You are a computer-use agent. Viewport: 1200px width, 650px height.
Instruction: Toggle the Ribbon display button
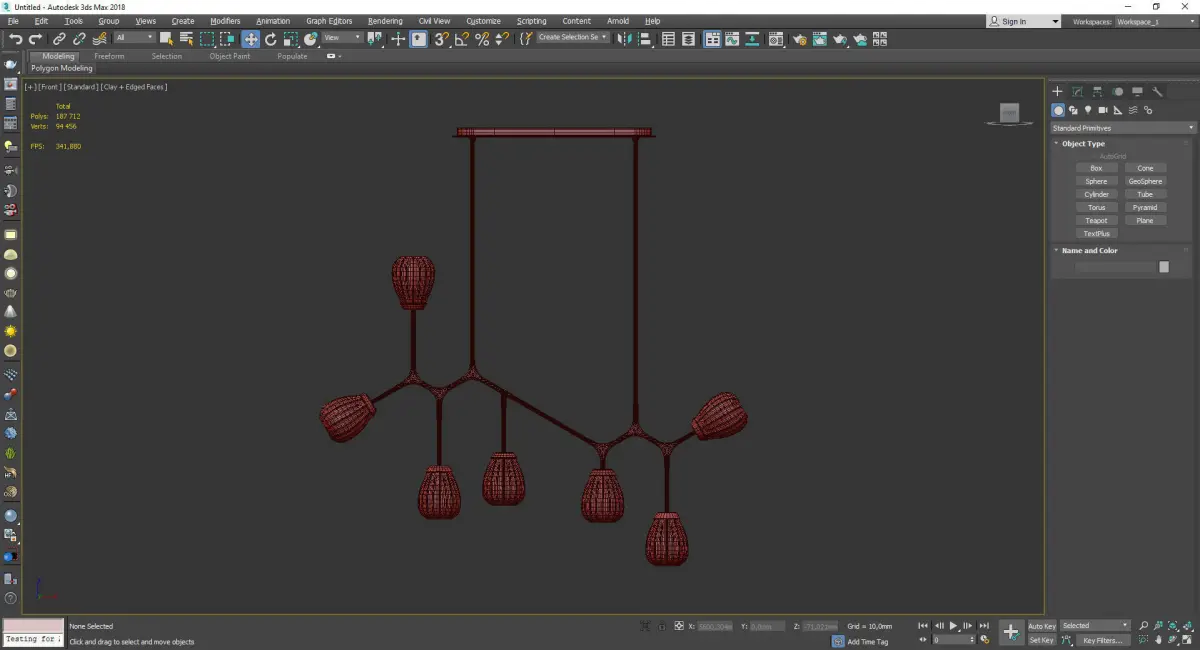click(x=713, y=39)
